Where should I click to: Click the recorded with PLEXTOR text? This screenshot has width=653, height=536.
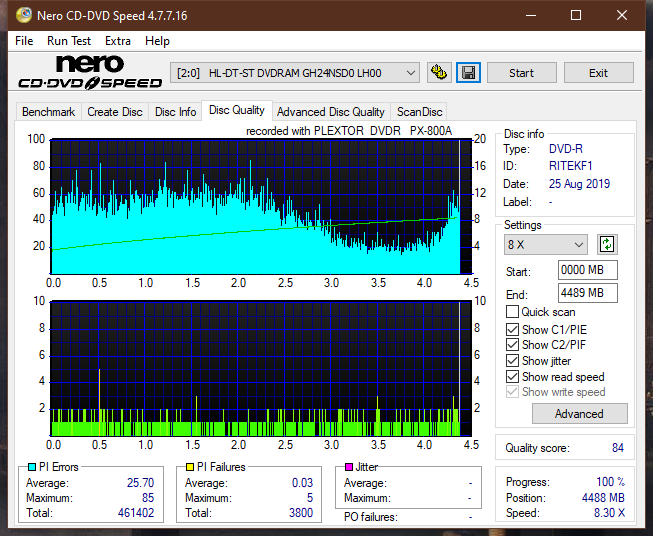(x=349, y=131)
